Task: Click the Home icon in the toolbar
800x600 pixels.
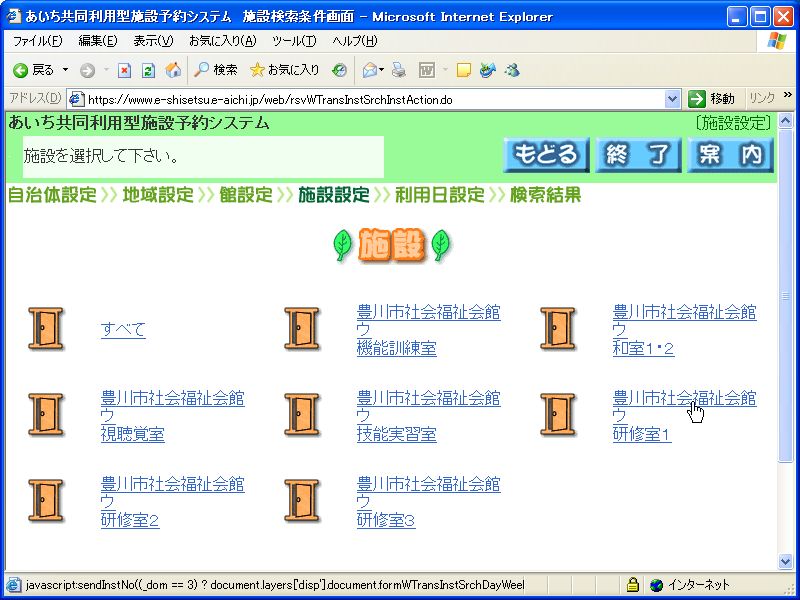Action: (173, 70)
